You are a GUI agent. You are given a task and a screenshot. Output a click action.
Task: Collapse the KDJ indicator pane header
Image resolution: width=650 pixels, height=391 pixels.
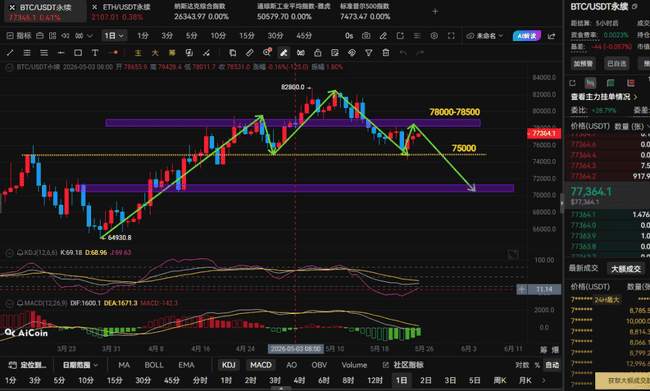pos(9,253)
